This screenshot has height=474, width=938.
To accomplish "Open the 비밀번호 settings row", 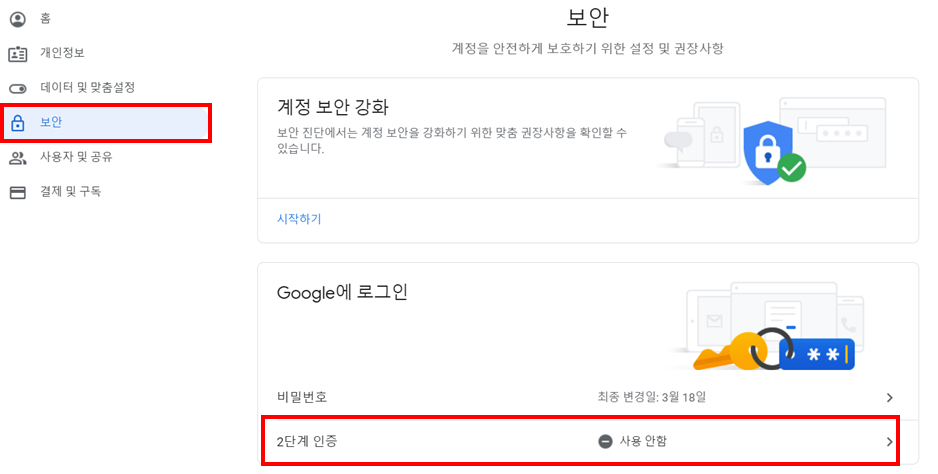I will point(302,397).
